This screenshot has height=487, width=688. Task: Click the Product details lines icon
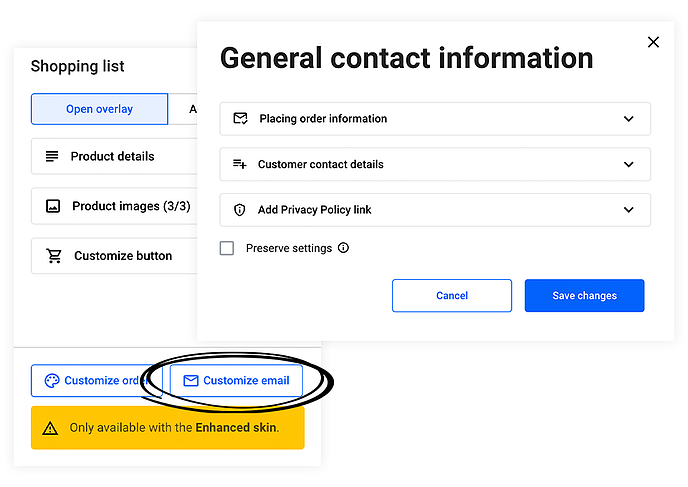52,157
